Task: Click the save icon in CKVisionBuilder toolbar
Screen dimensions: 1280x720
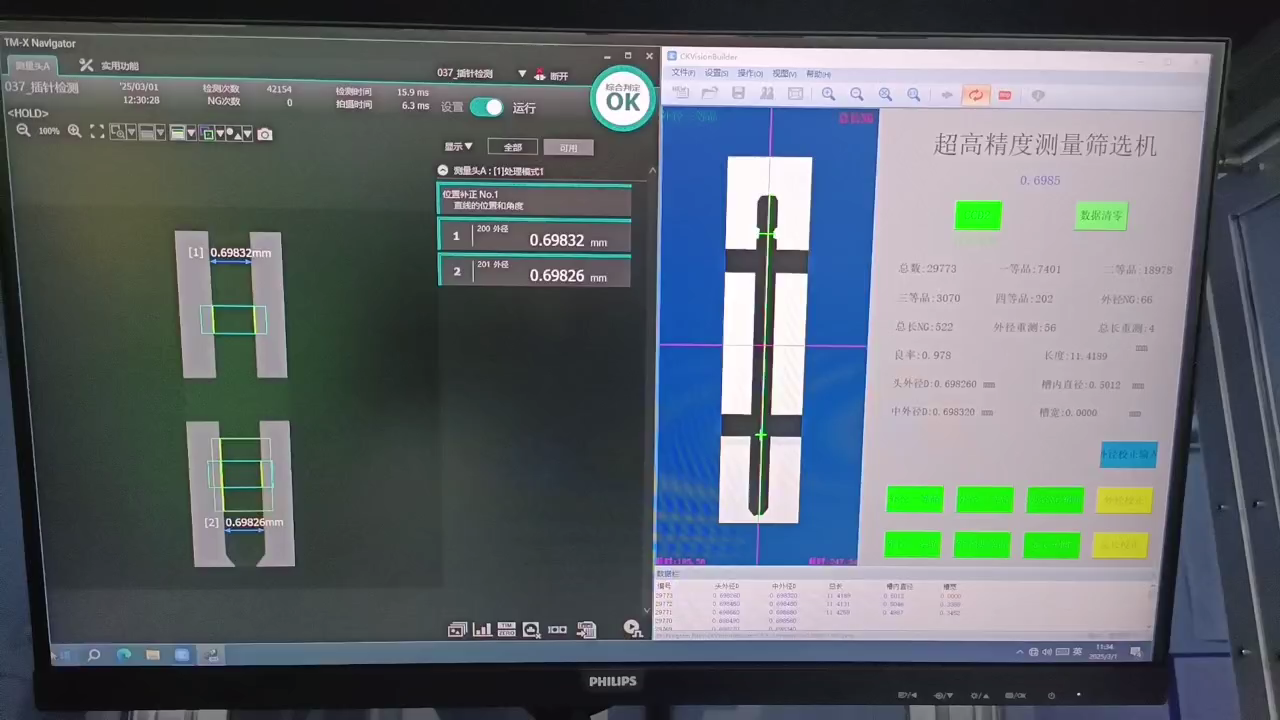Action: point(738,94)
